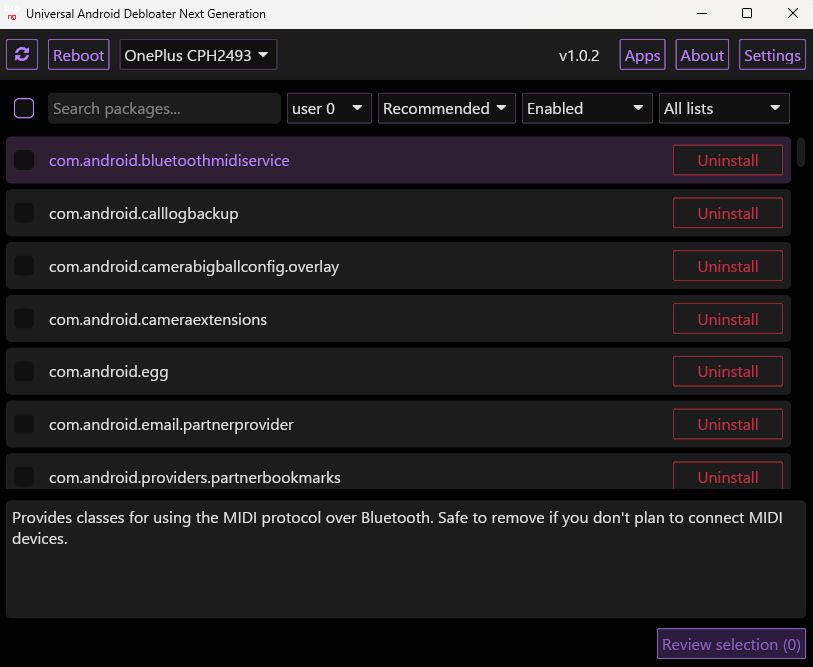813x667 pixels.
Task: Click Review selection (0)
Action: tap(731, 644)
